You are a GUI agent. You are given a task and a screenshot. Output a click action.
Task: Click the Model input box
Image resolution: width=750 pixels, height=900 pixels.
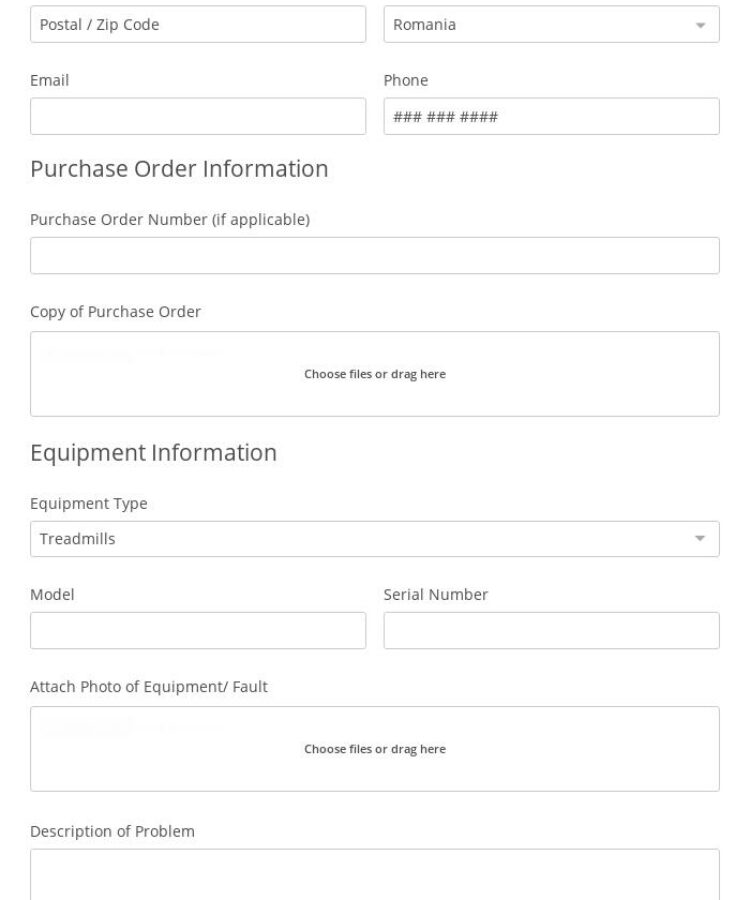pos(197,630)
